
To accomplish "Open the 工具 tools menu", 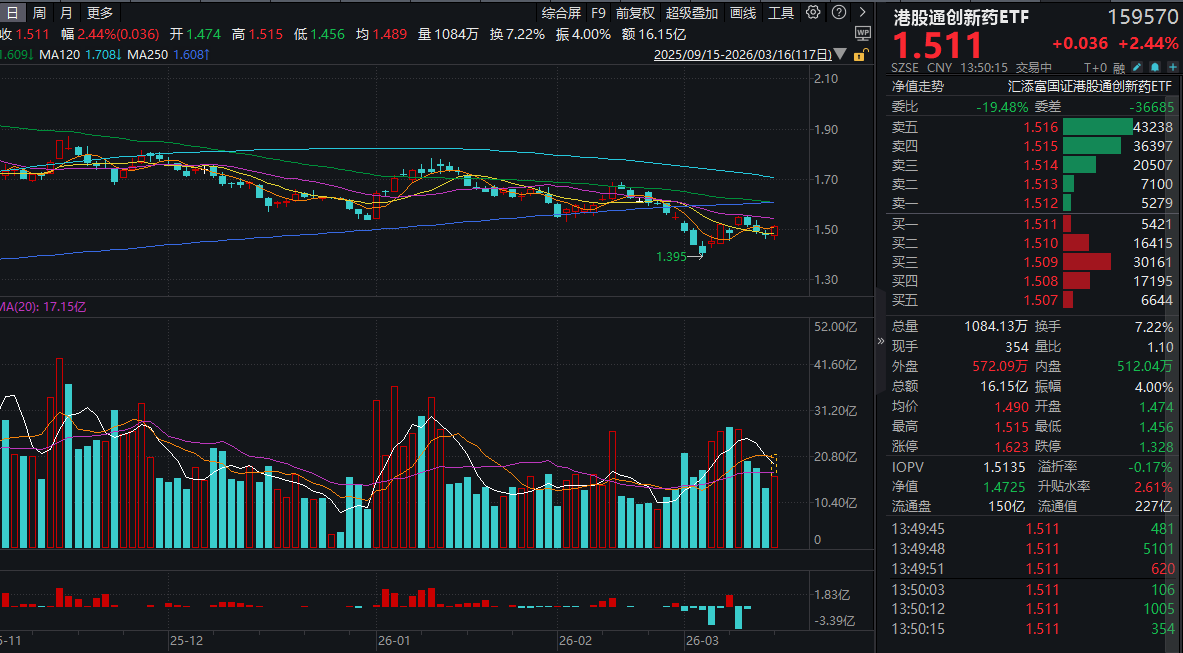I will click(781, 13).
